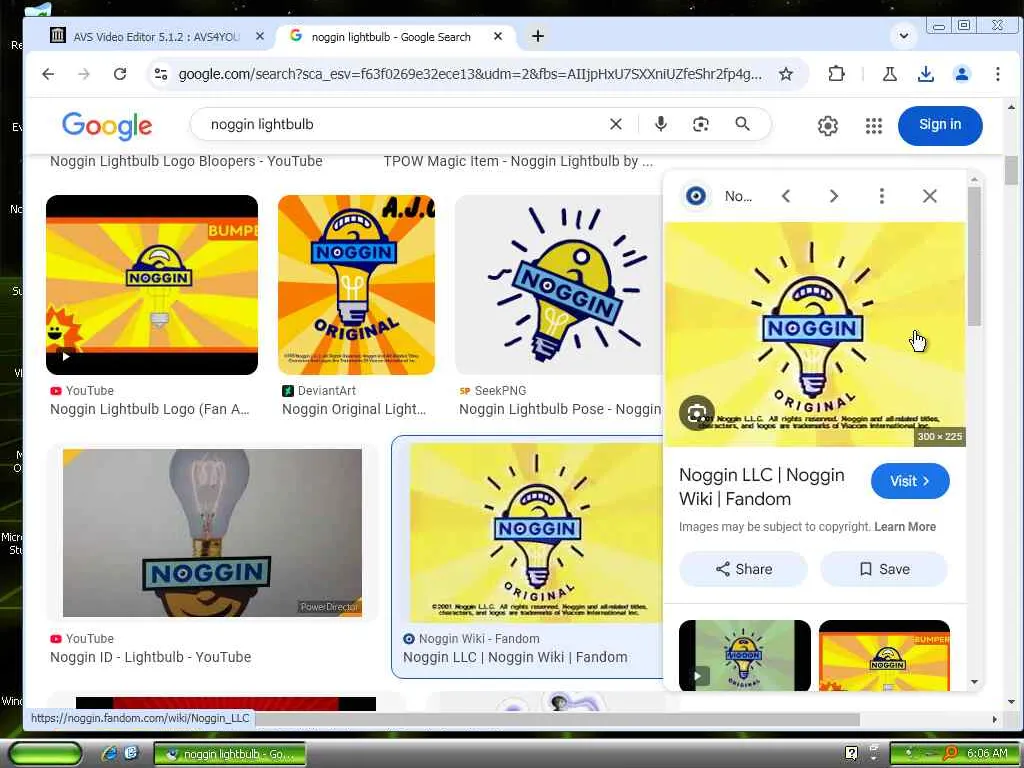This screenshot has height=768, width=1024.
Task: Go back to previous page in browser
Action: point(48,74)
